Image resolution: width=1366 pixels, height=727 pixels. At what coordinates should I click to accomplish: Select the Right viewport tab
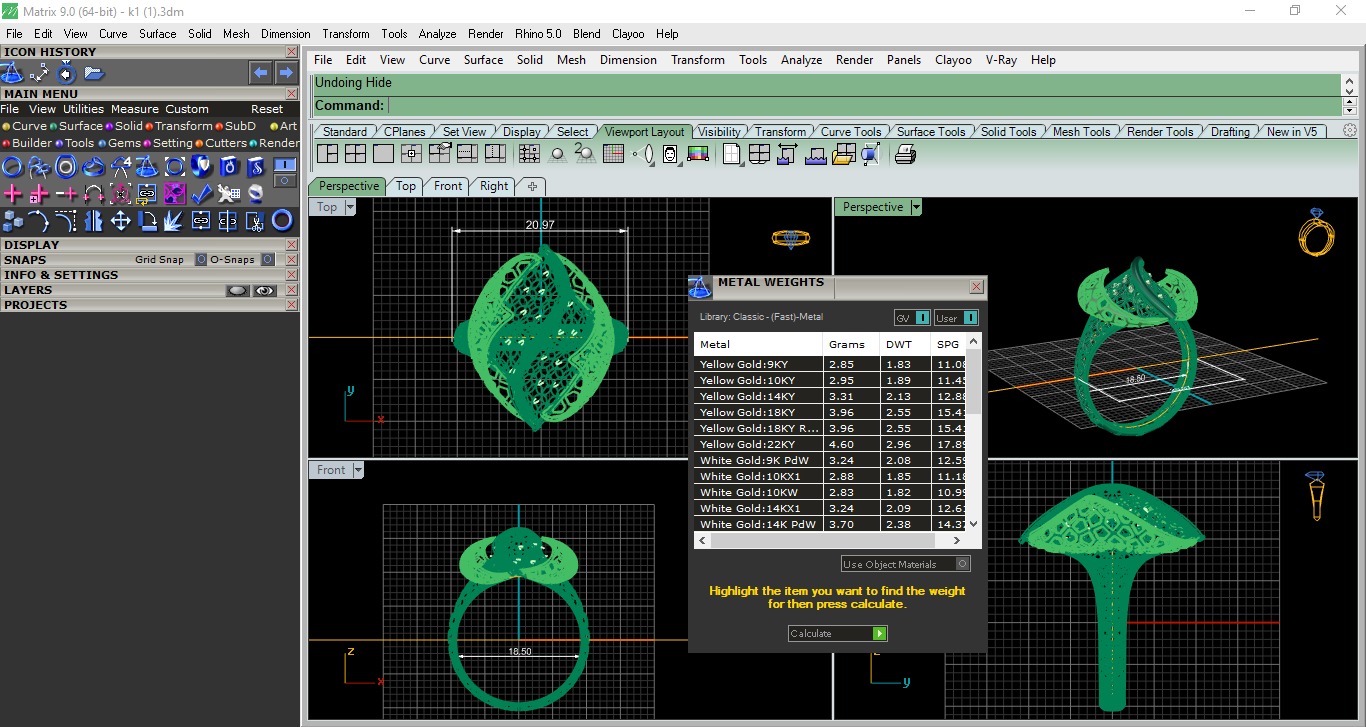tap(494, 186)
